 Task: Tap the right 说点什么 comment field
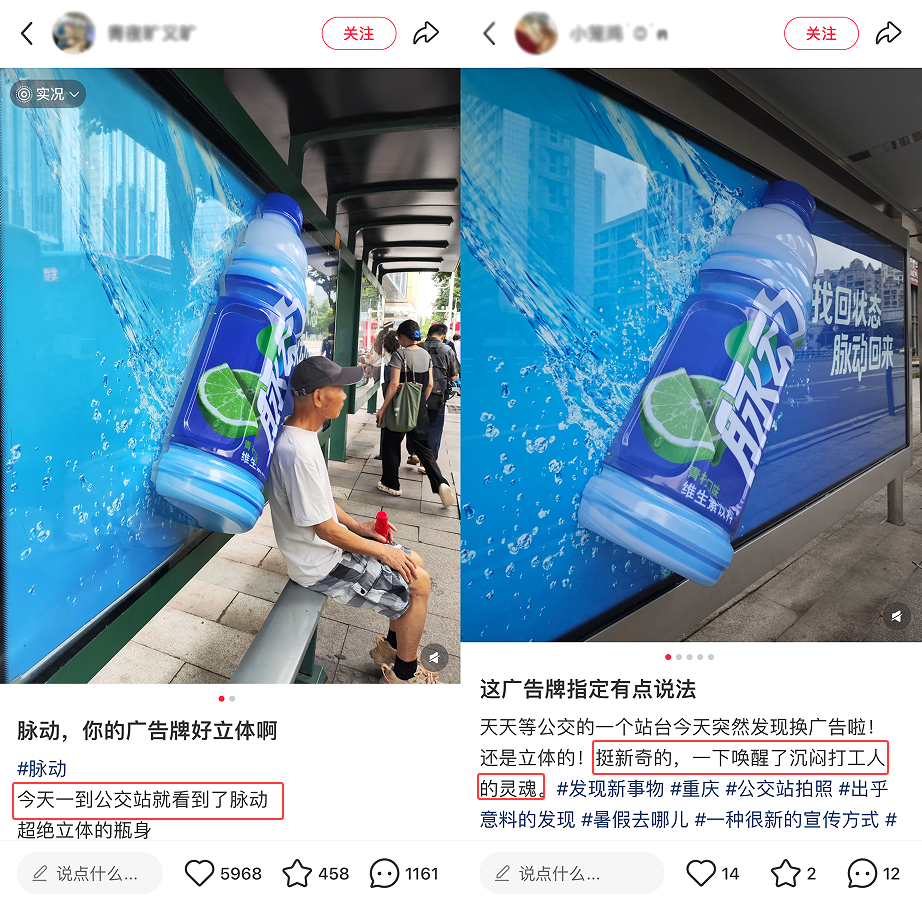pyautogui.click(x=572, y=874)
